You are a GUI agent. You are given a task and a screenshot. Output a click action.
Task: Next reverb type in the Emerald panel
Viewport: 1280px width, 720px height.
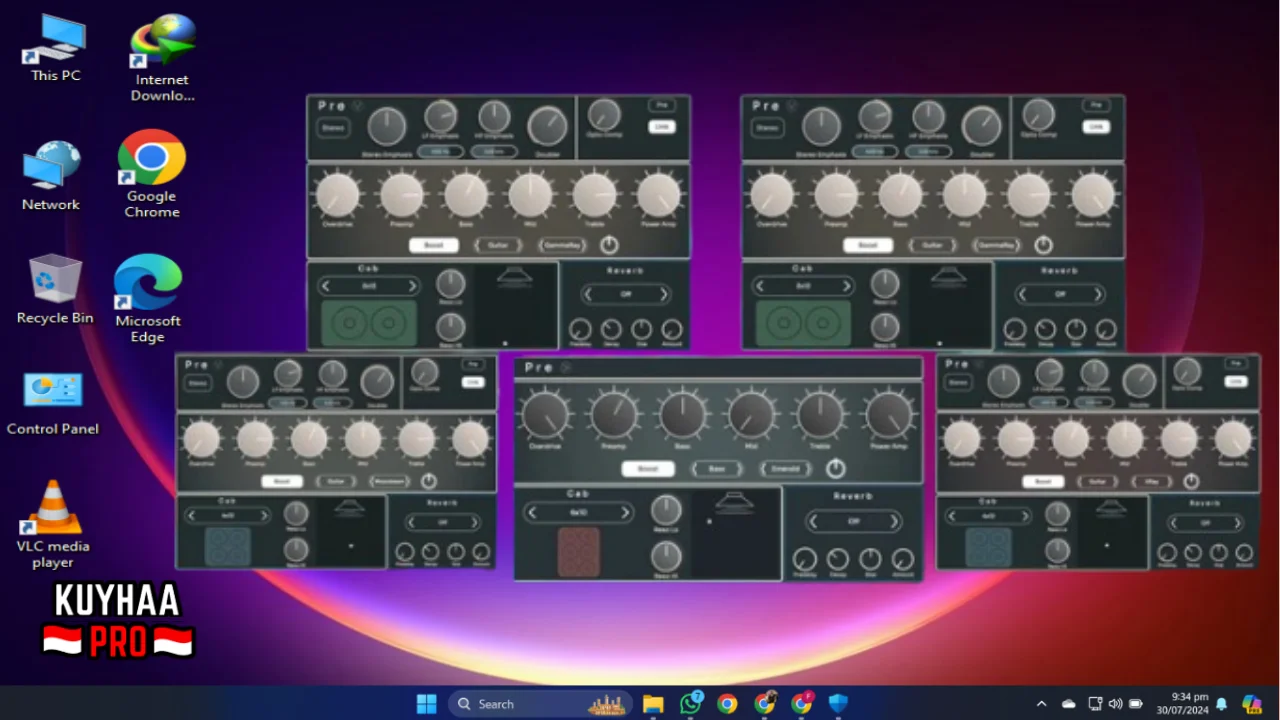893,521
